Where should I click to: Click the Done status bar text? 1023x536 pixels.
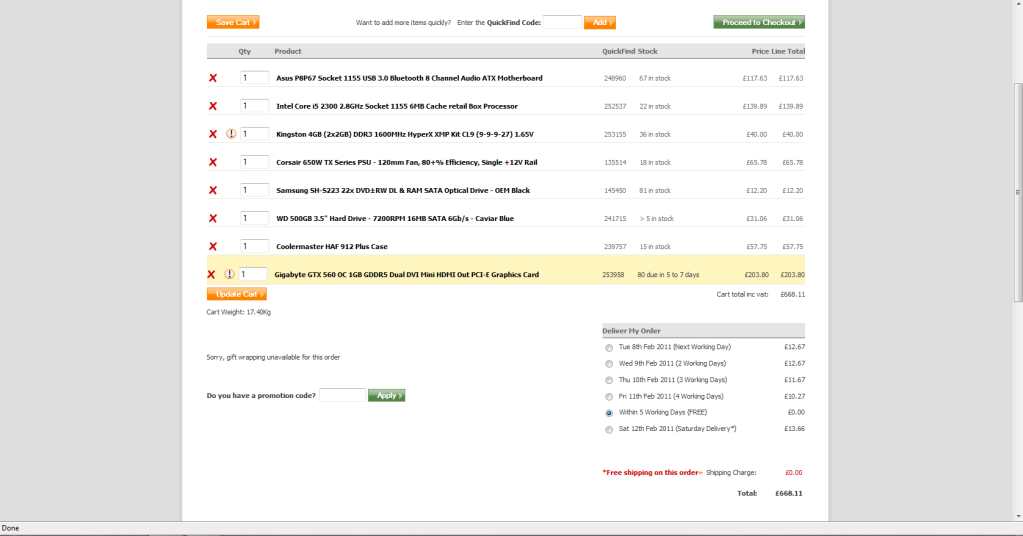pyautogui.click(x=10, y=528)
